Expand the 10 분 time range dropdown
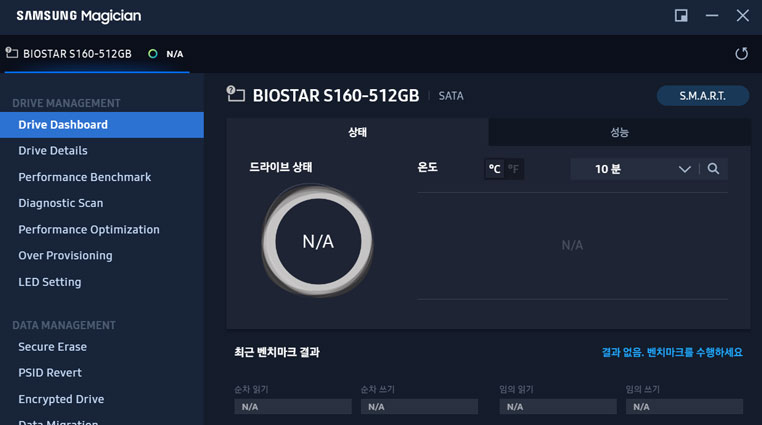 click(634, 169)
